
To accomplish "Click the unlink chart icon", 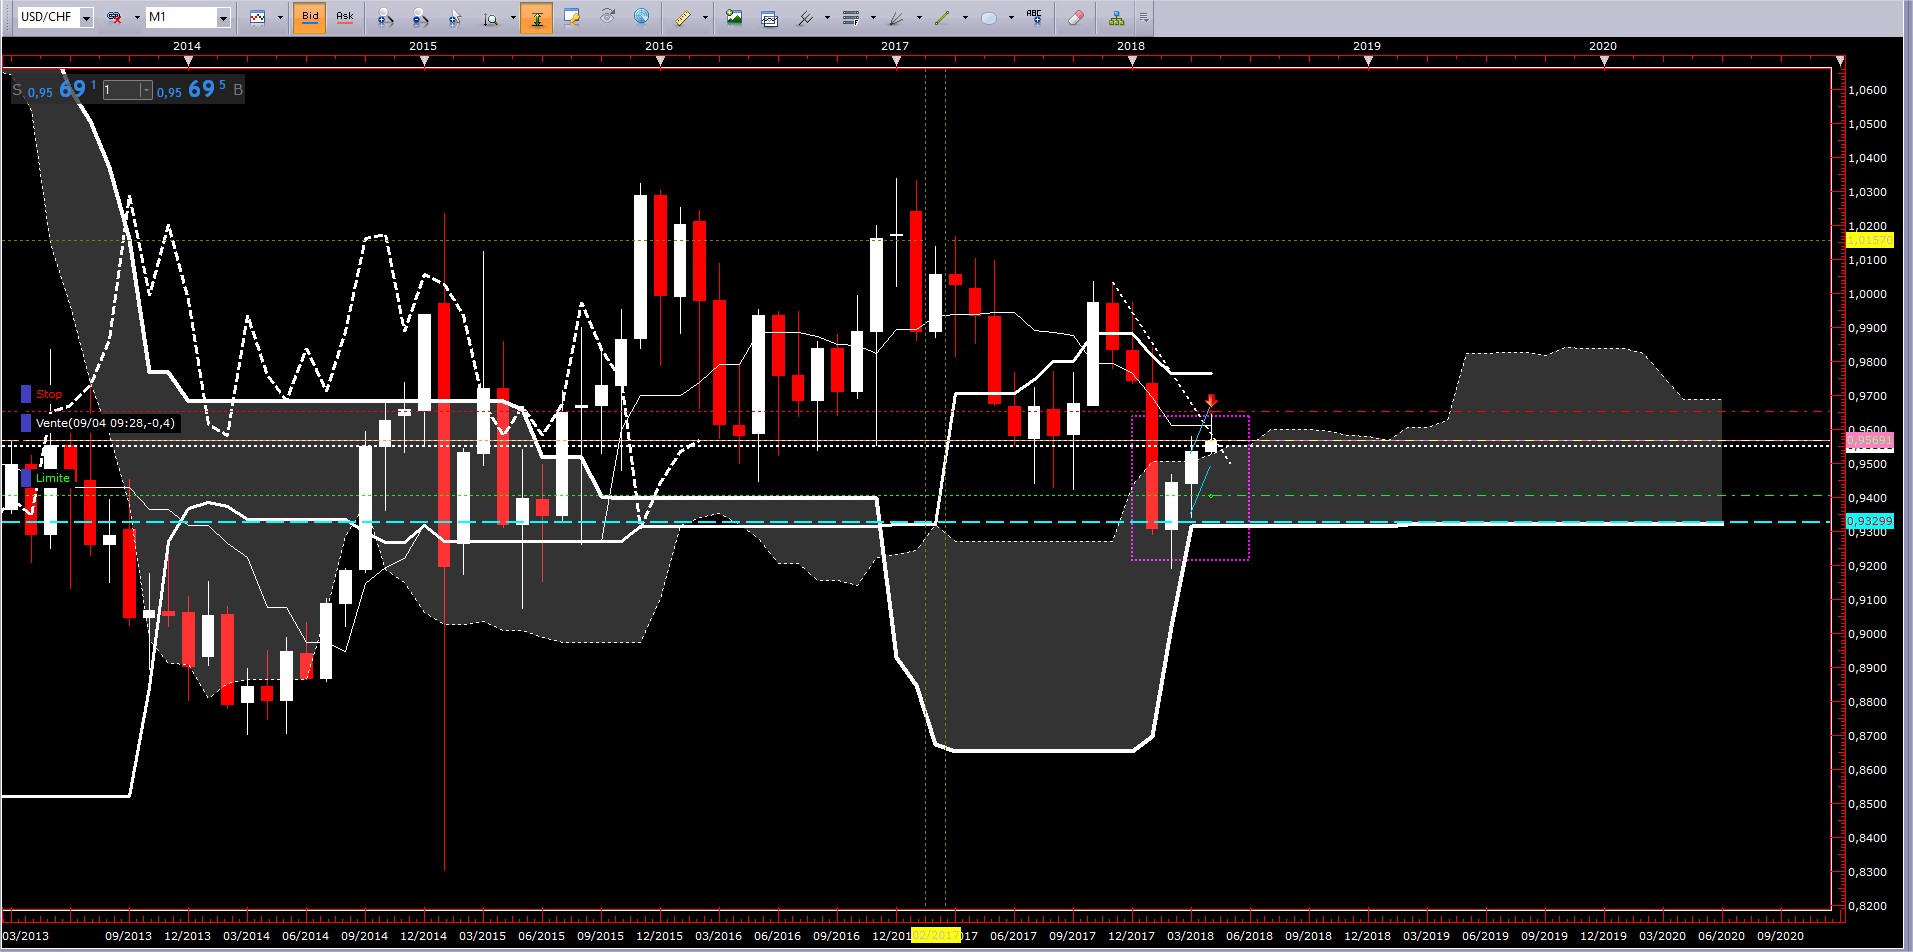I will pyautogui.click(x=114, y=17).
